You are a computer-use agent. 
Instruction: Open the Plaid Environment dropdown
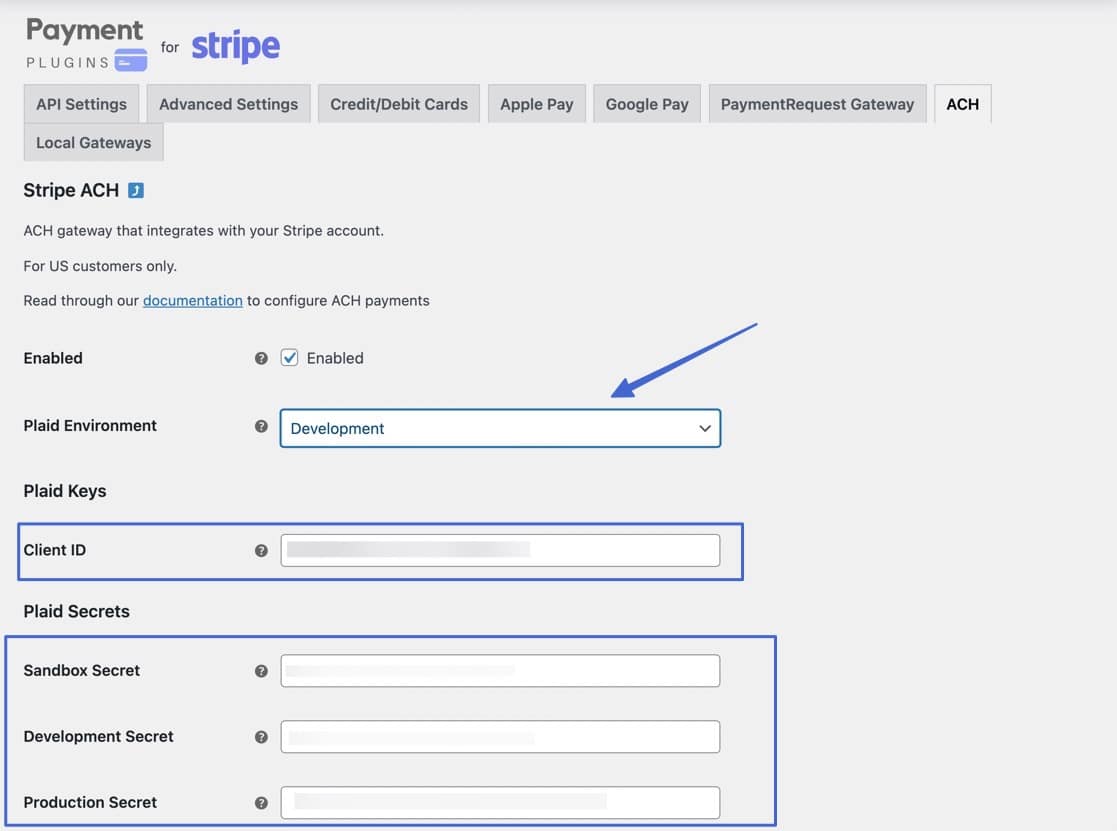(x=500, y=428)
